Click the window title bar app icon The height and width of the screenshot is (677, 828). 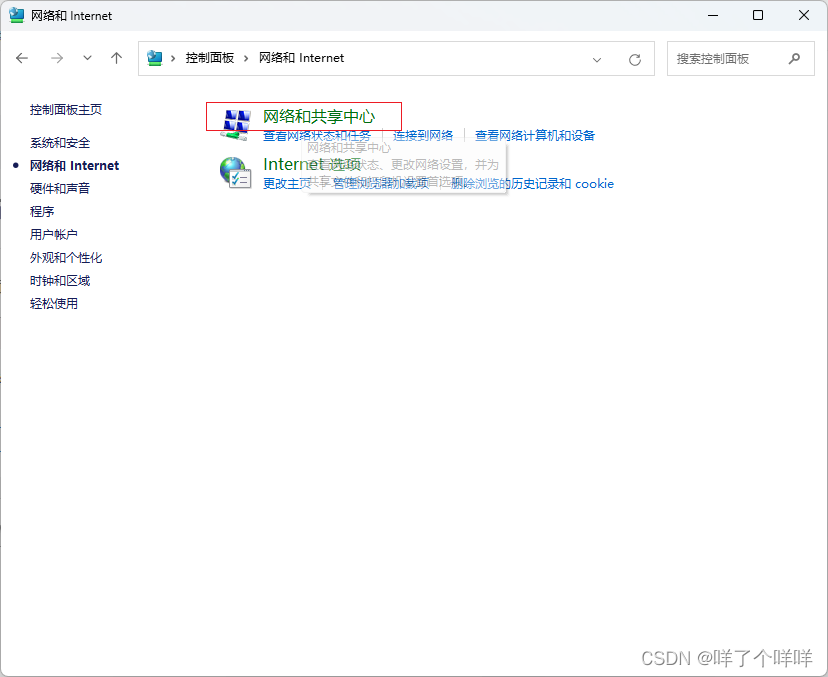click(x=17, y=15)
